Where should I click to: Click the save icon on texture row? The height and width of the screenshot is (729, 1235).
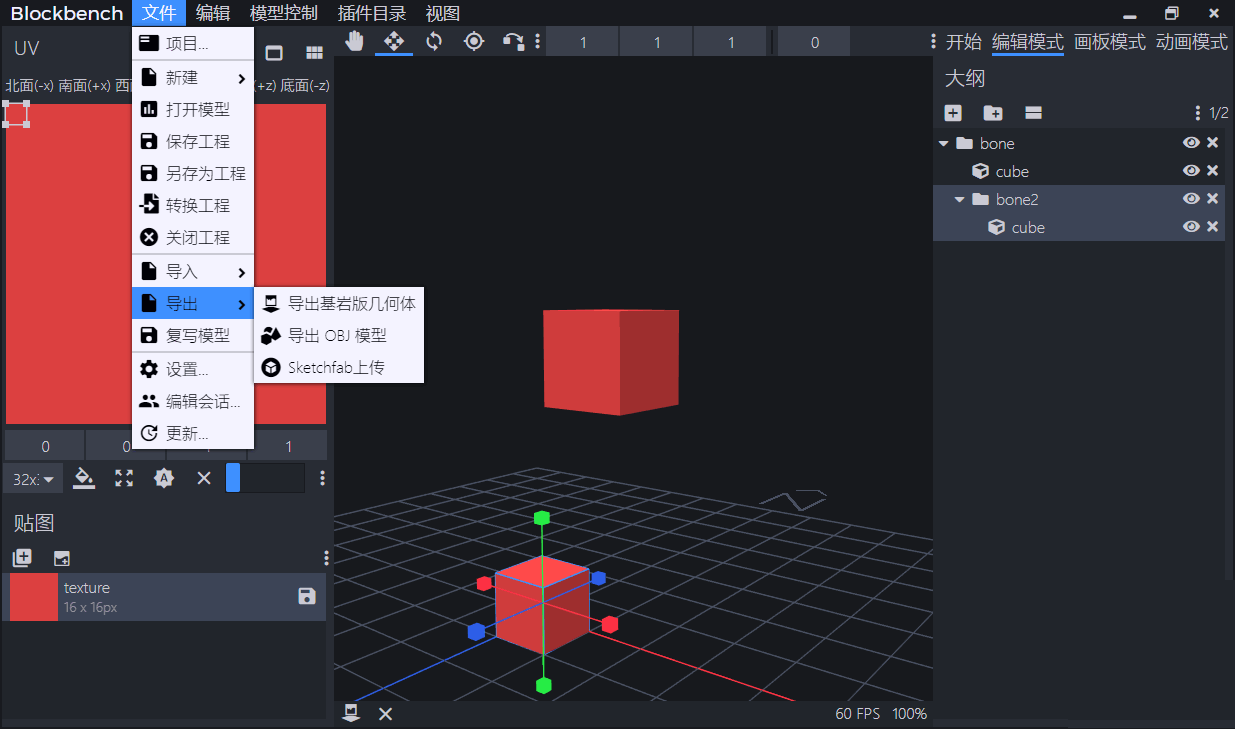point(307,597)
